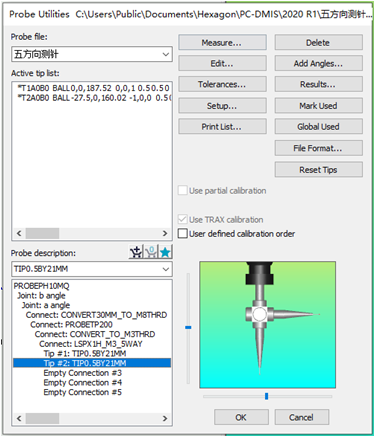Select Empty Connection #3 in the tree

pyautogui.click(x=82, y=373)
